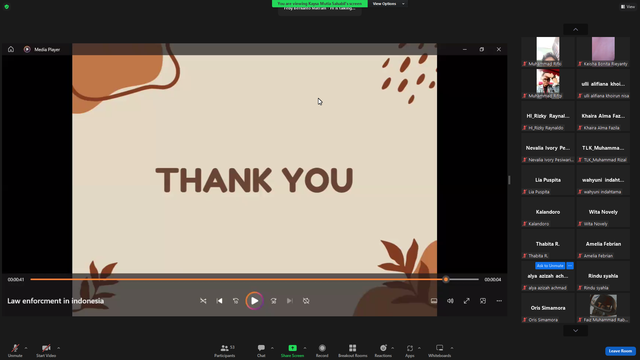Switch Media Player to mini player view

[x=483, y=301]
